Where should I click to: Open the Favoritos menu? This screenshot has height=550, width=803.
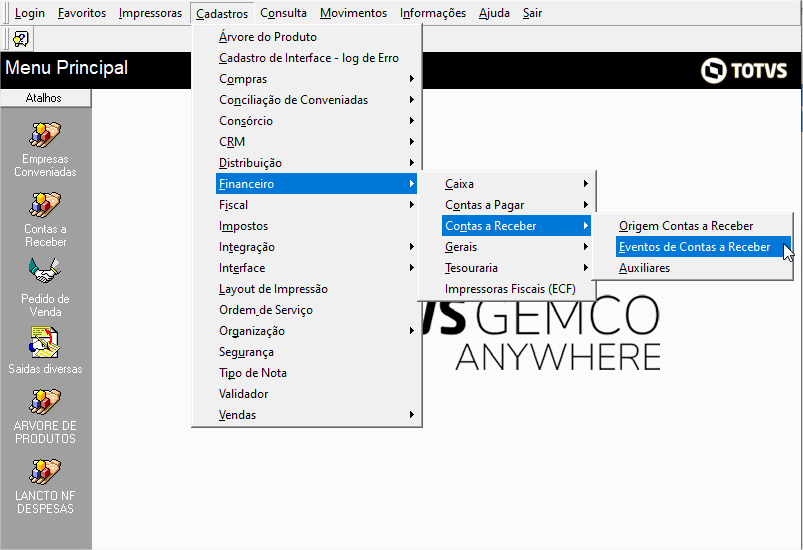82,13
